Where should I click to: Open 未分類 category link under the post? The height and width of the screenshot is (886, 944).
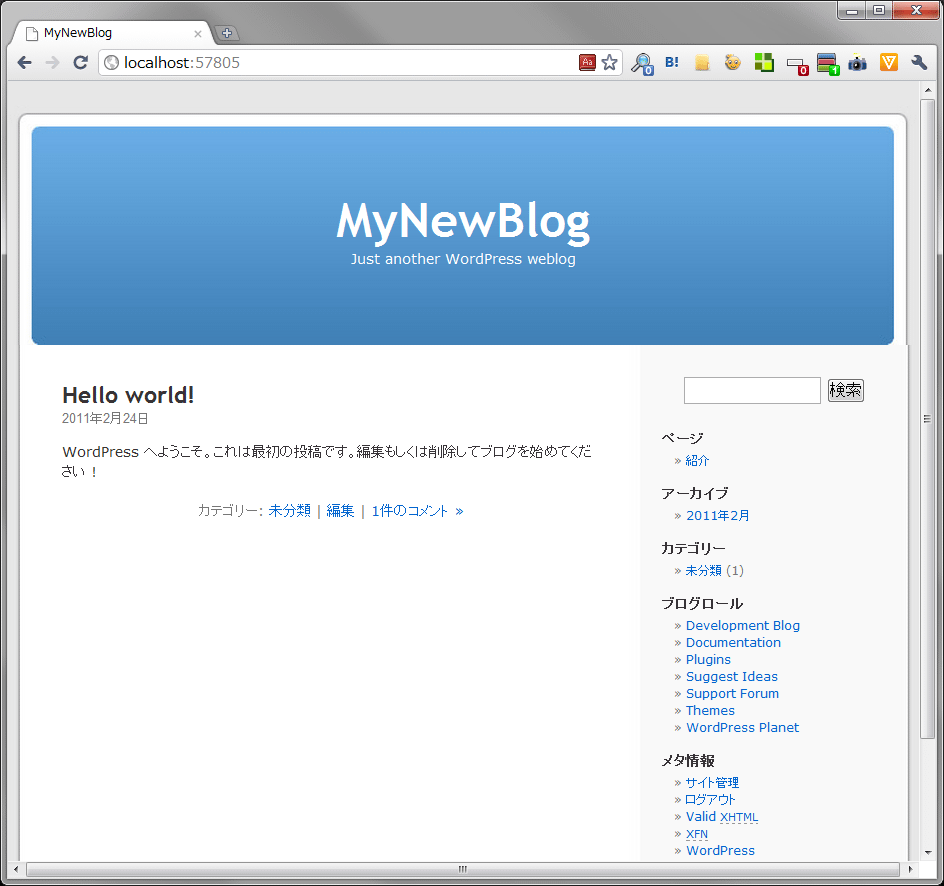(x=290, y=511)
